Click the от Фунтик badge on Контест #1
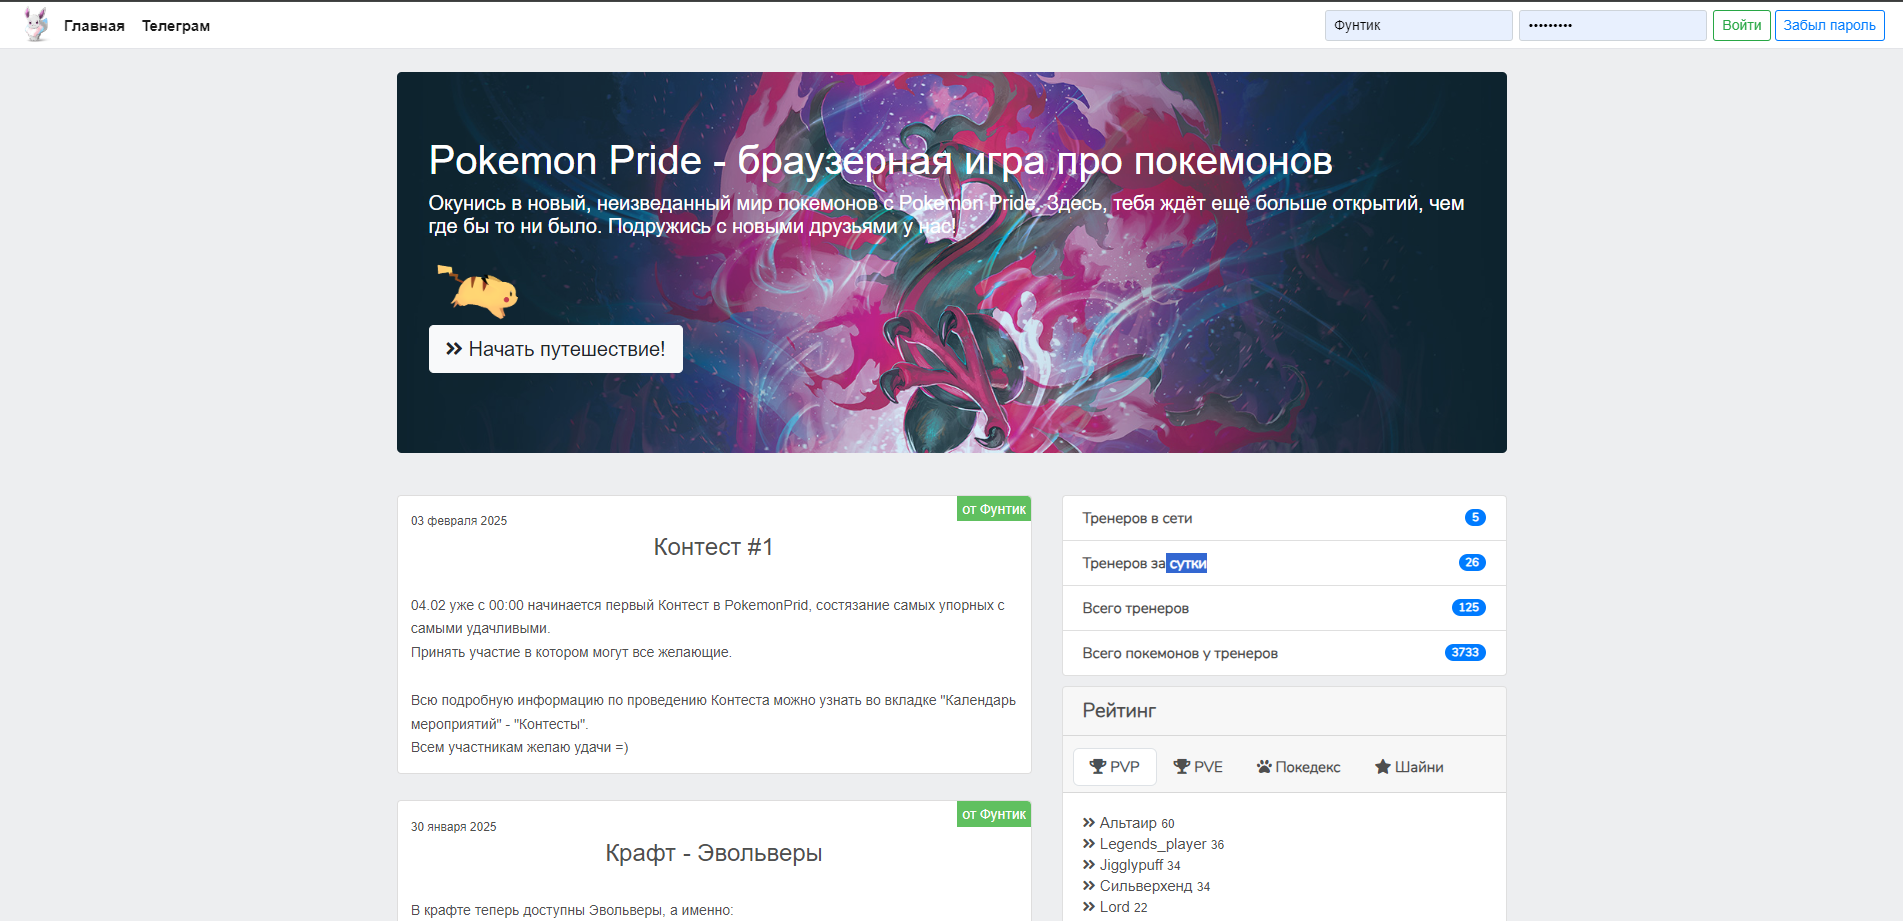Viewport: 1903px width, 921px height. pyautogui.click(x=994, y=509)
